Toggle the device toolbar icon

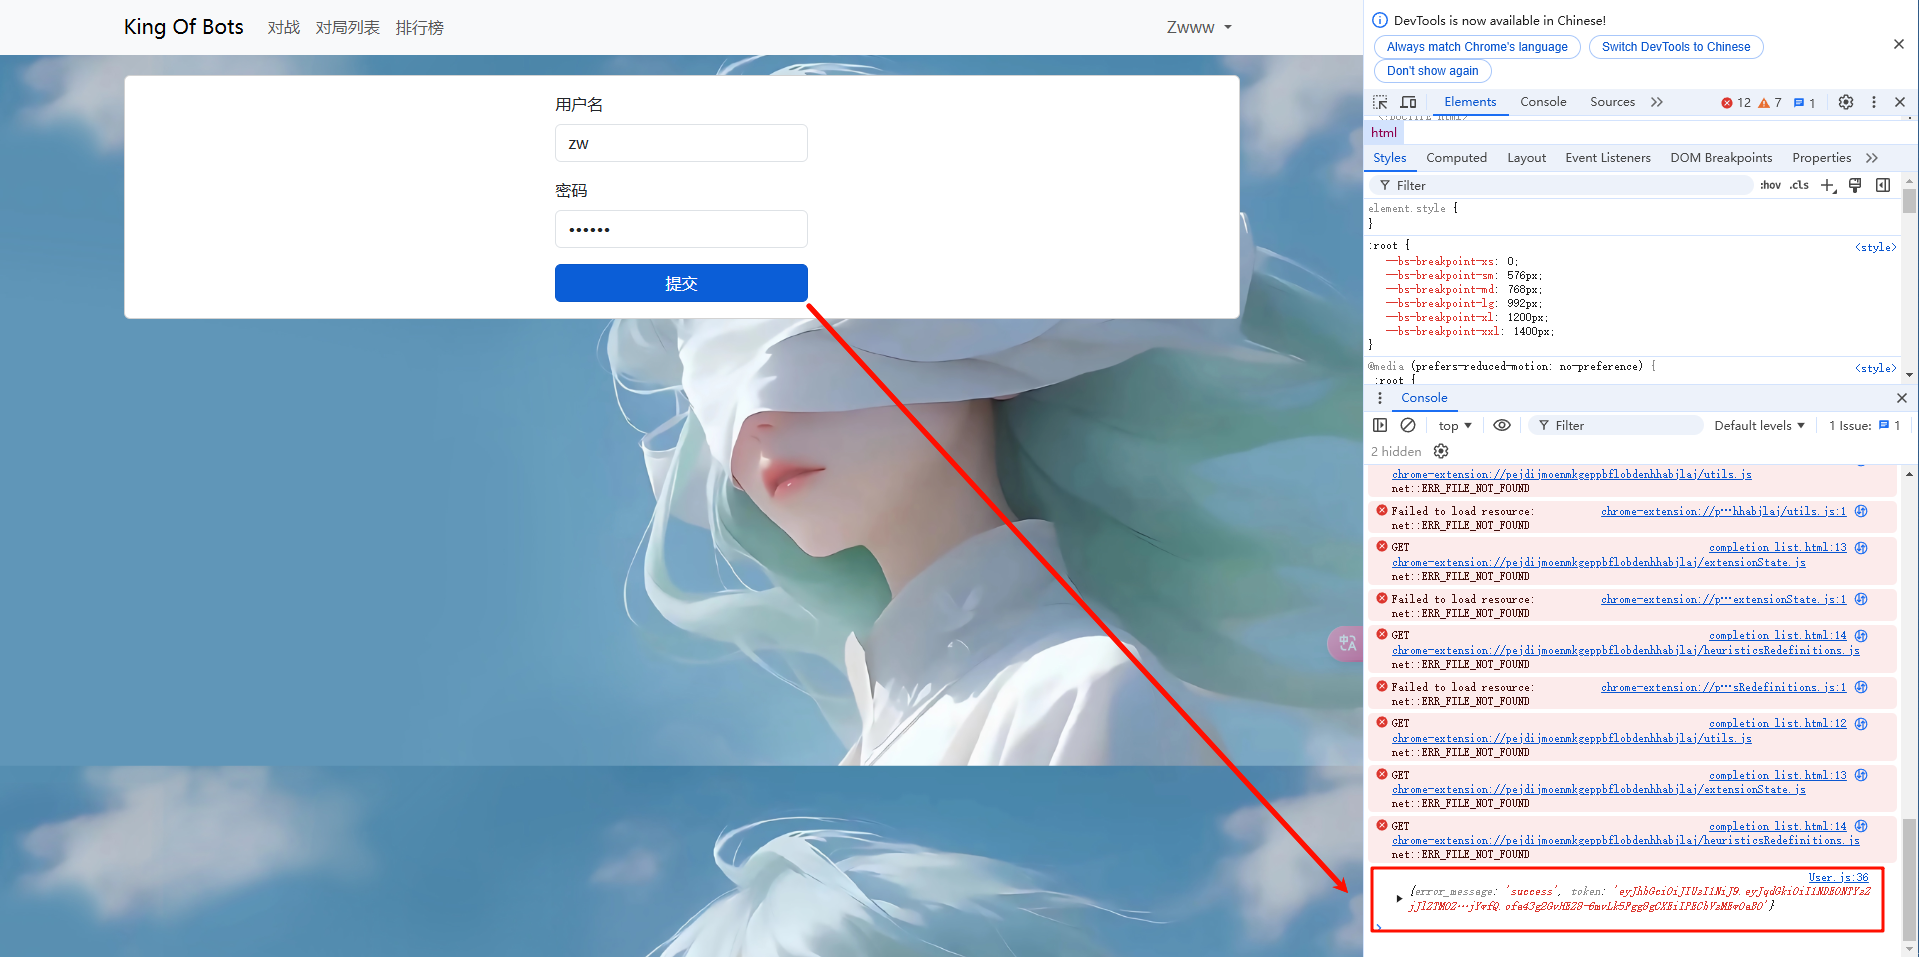[x=1408, y=102]
